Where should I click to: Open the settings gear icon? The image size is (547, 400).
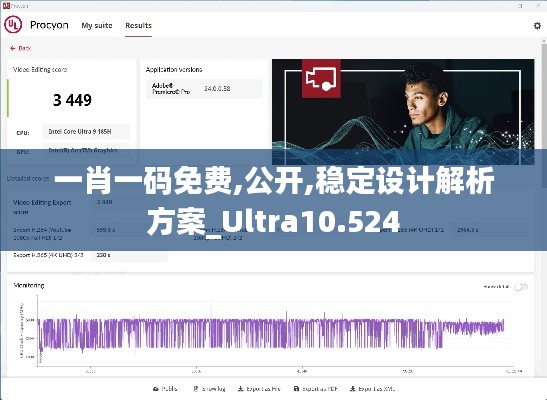[537, 25]
